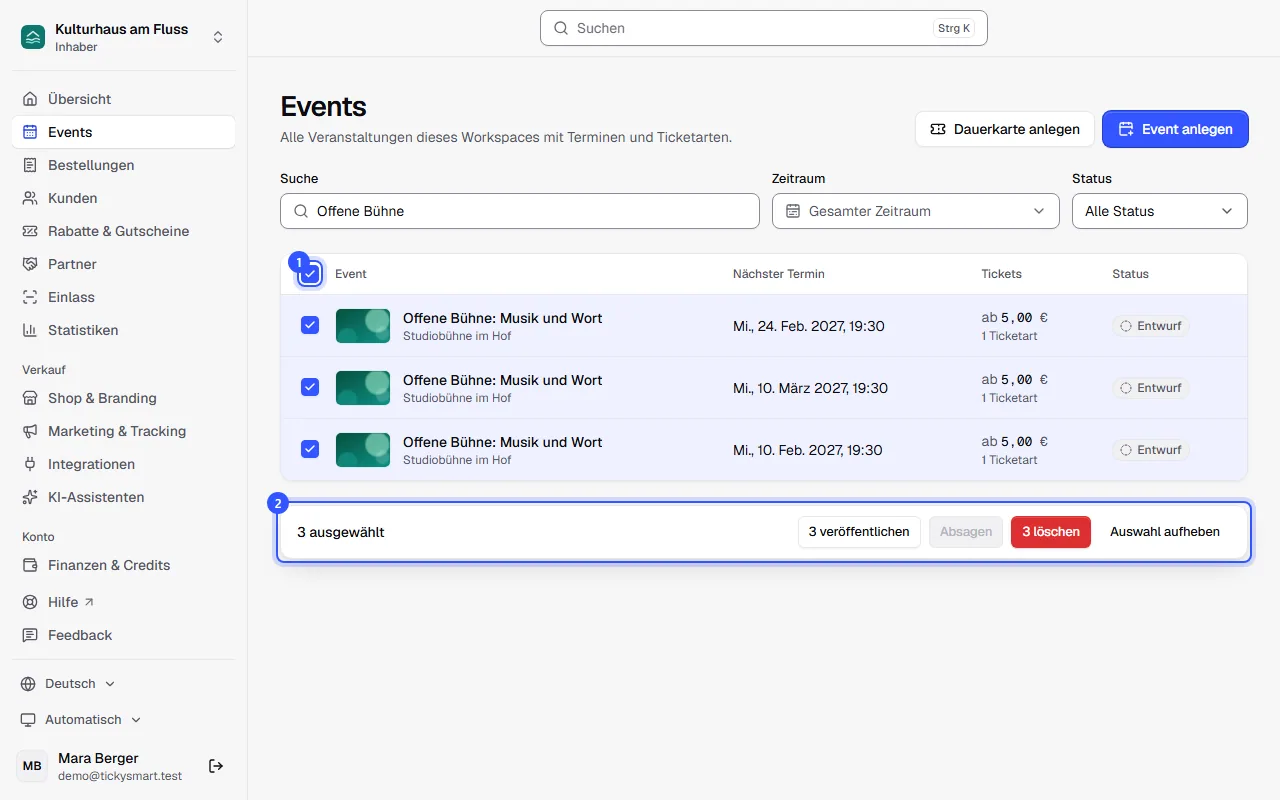Click the Einlass scan icon
Image resolution: width=1280 pixels, height=800 pixels.
pyautogui.click(x=30, y=297)
